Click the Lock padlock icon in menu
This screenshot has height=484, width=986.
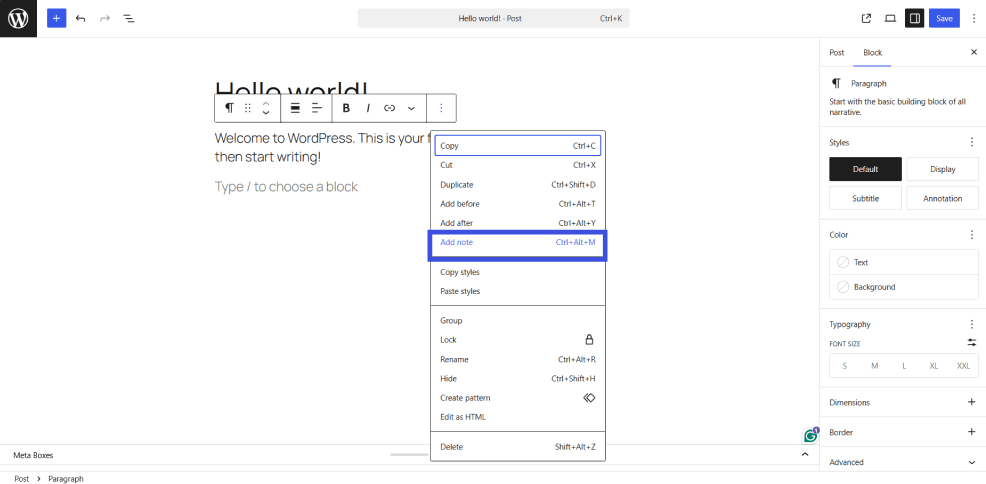pos(589,340)
